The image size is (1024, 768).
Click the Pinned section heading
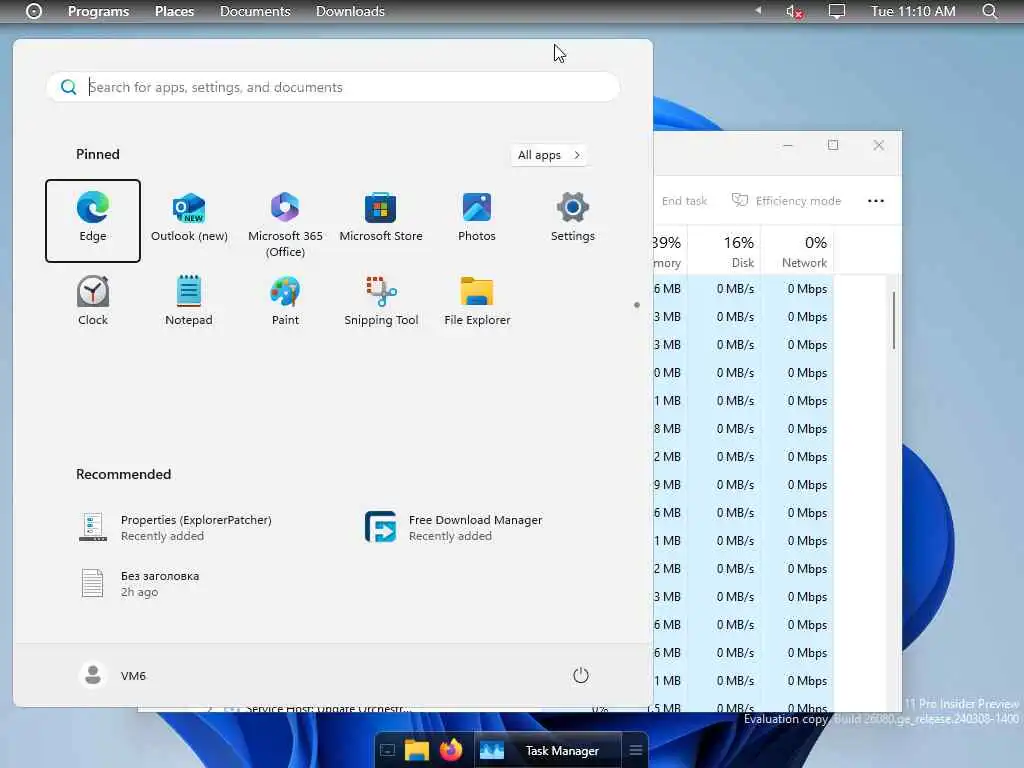click(x=97, y=154)
